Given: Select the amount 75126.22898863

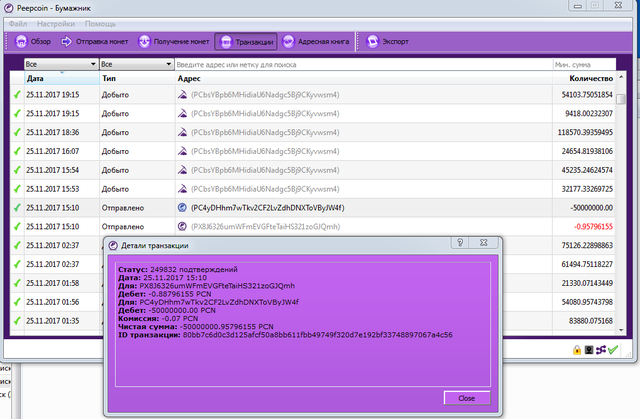Looking at the screenshot, I should (x=587, y=245).
